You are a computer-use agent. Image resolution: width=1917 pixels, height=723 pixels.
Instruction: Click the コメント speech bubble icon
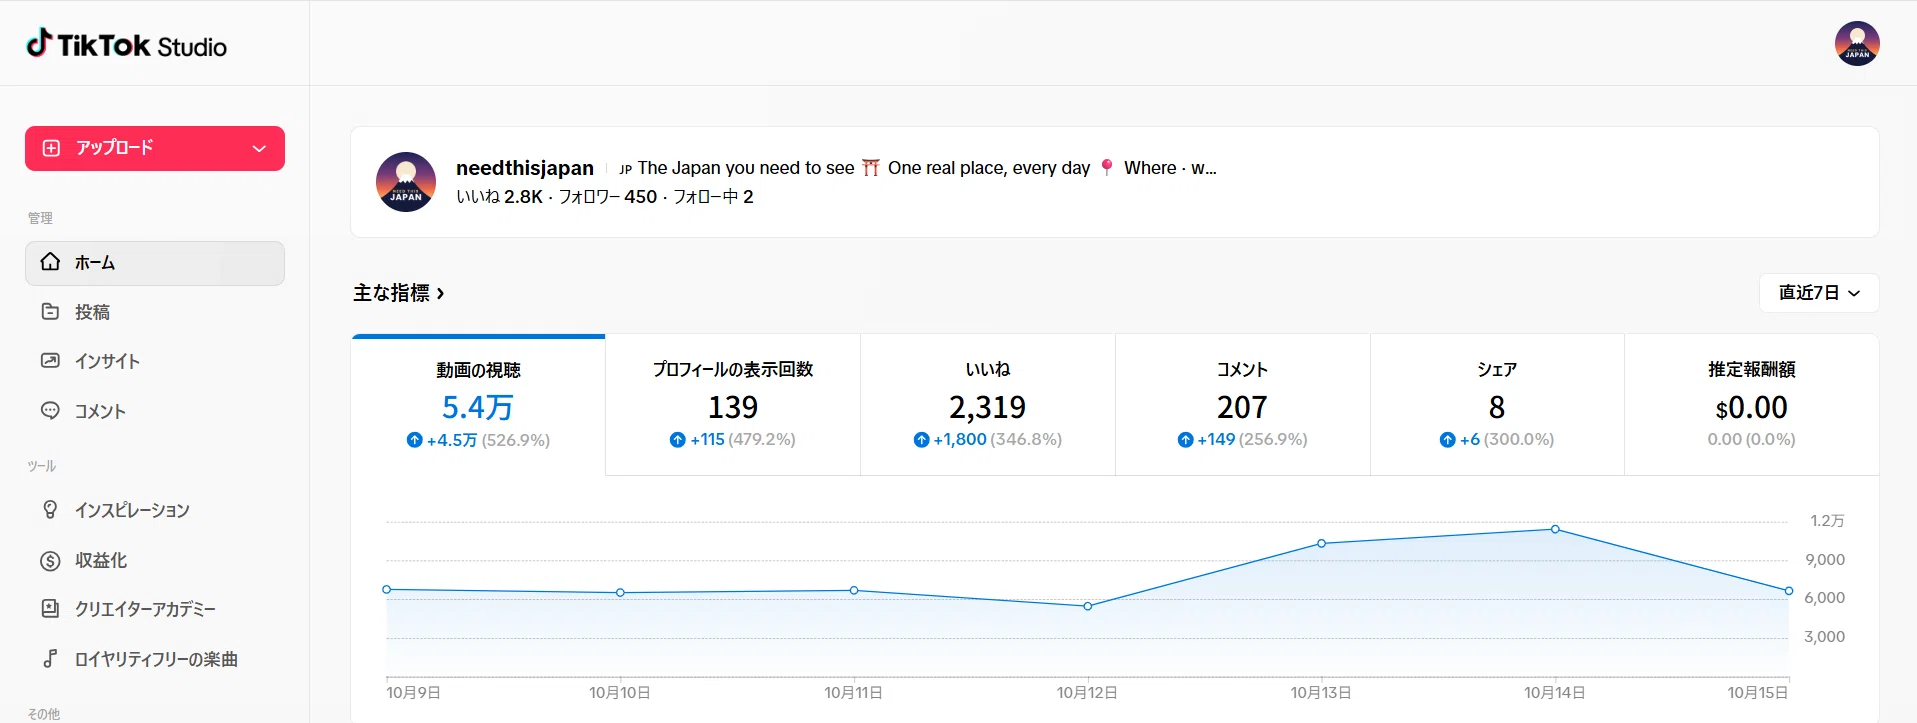point(50,411)
